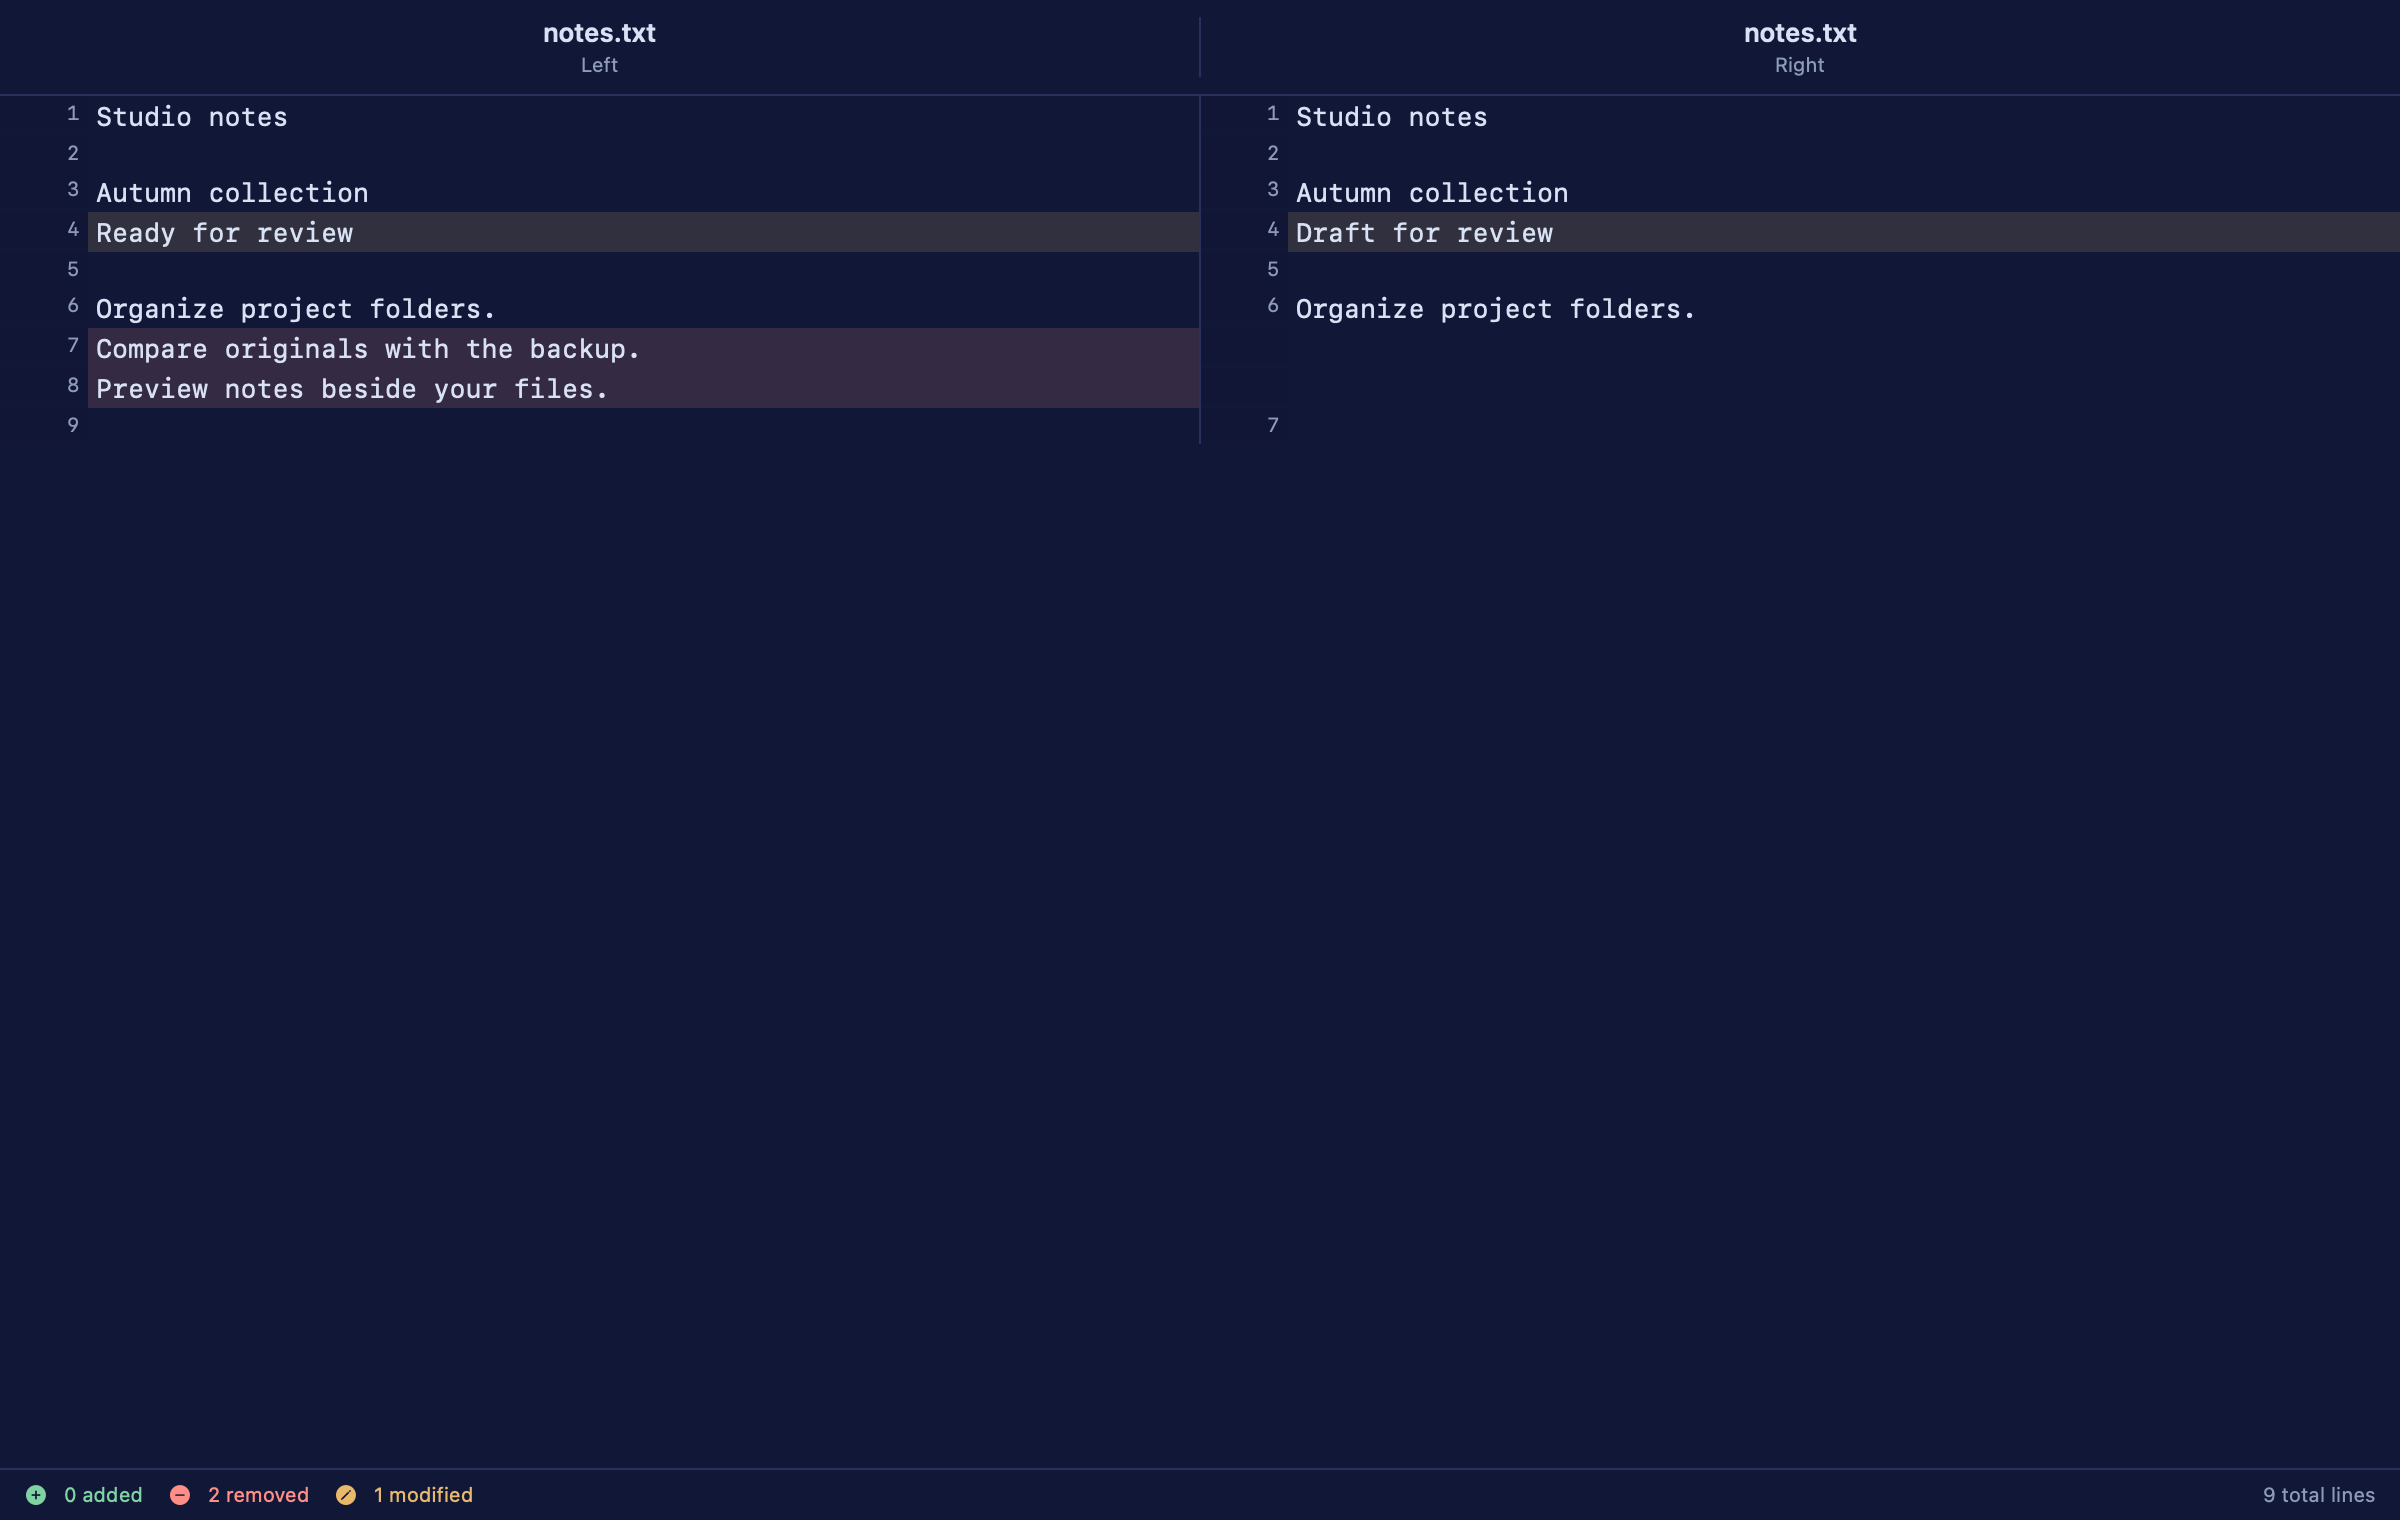Viewport: 2400px width, 1520px height.
Task: Click 'Compare originals with the backup.' line
Action: pos(643,348)
